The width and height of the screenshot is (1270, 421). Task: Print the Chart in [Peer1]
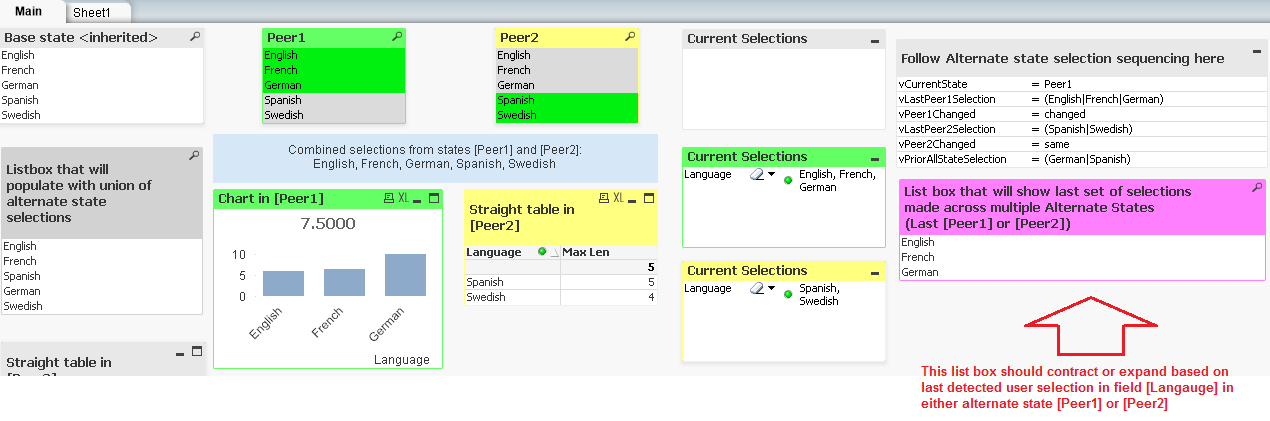[x=388, y=199]
